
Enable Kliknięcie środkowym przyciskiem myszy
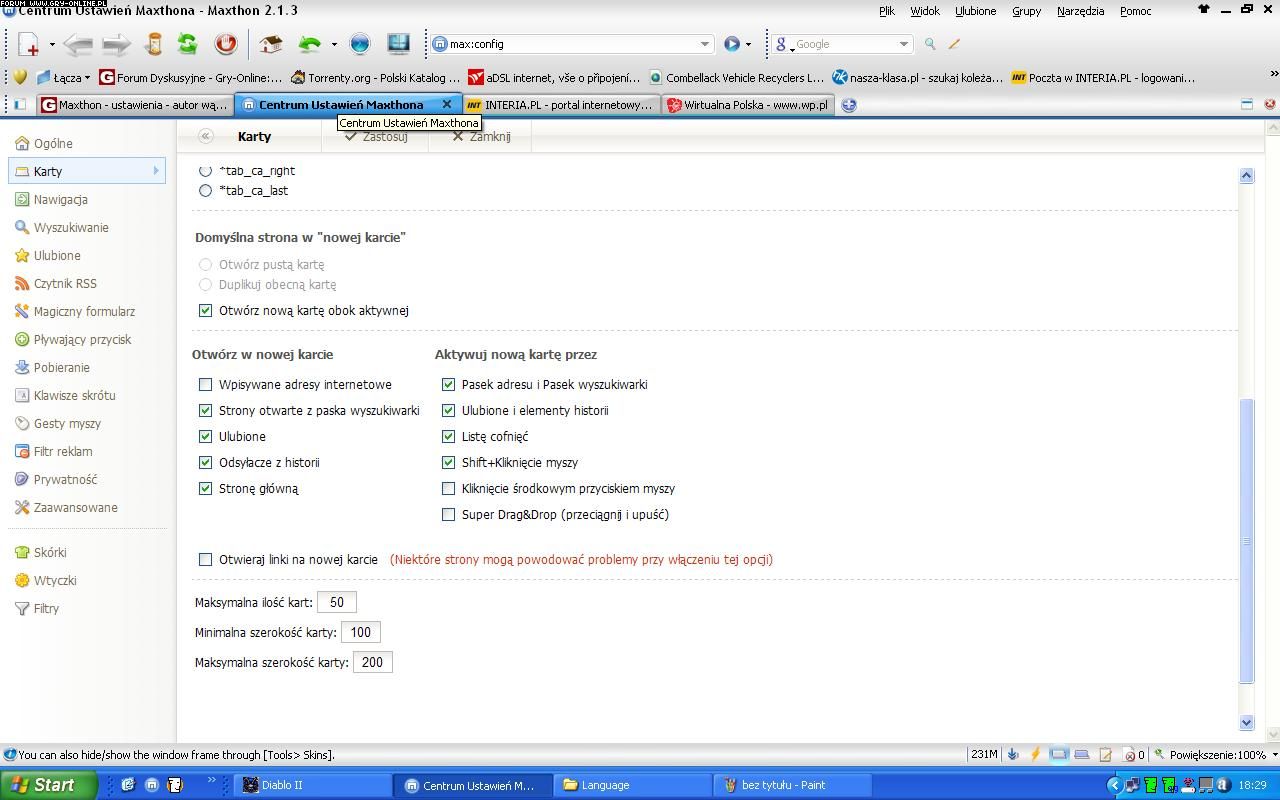tap(448, 488)
